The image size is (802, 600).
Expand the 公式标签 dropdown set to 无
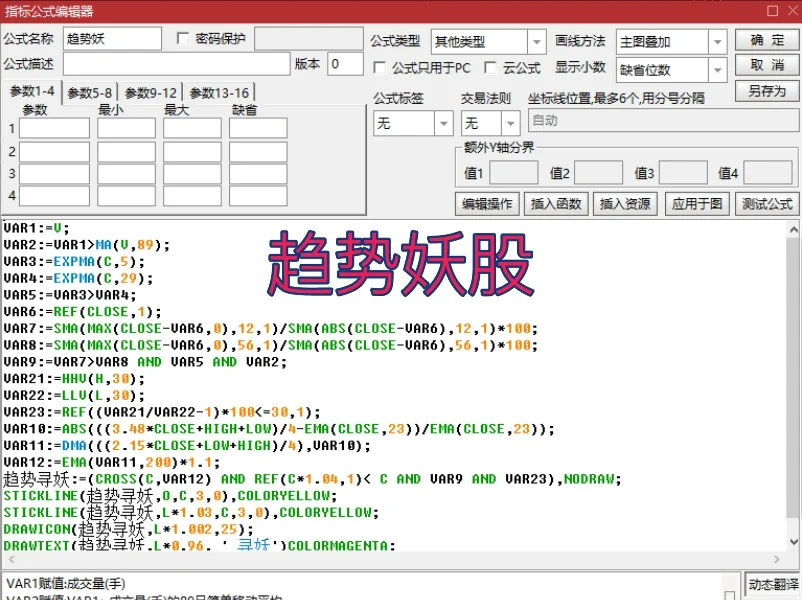pyautogui.click(x=413, y=123)
